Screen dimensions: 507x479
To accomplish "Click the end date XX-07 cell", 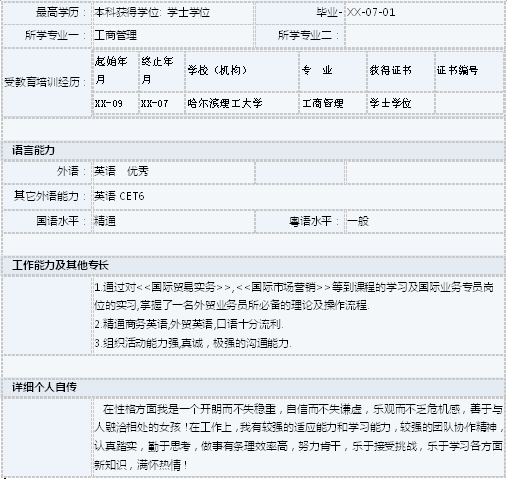I will tap(162, 103).
